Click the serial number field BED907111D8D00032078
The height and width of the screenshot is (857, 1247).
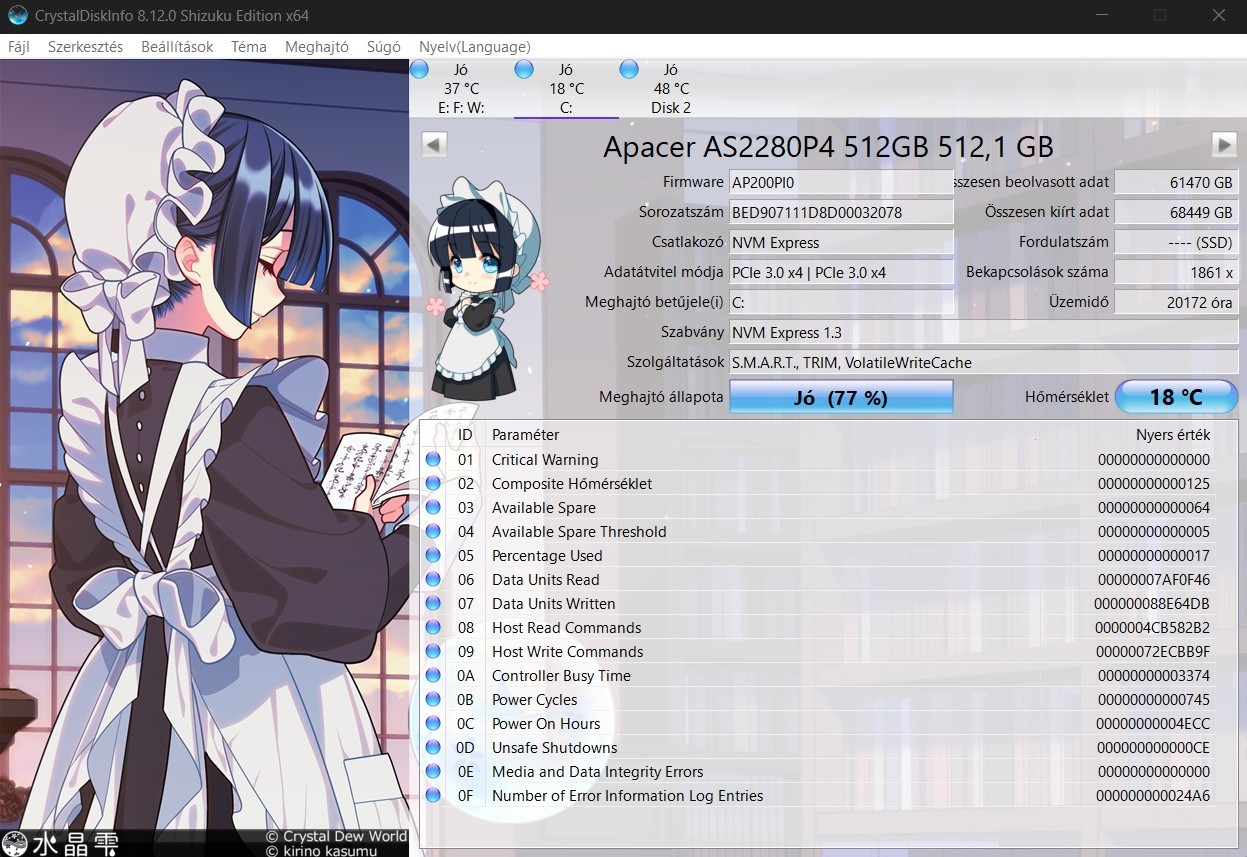coord(841,212)
